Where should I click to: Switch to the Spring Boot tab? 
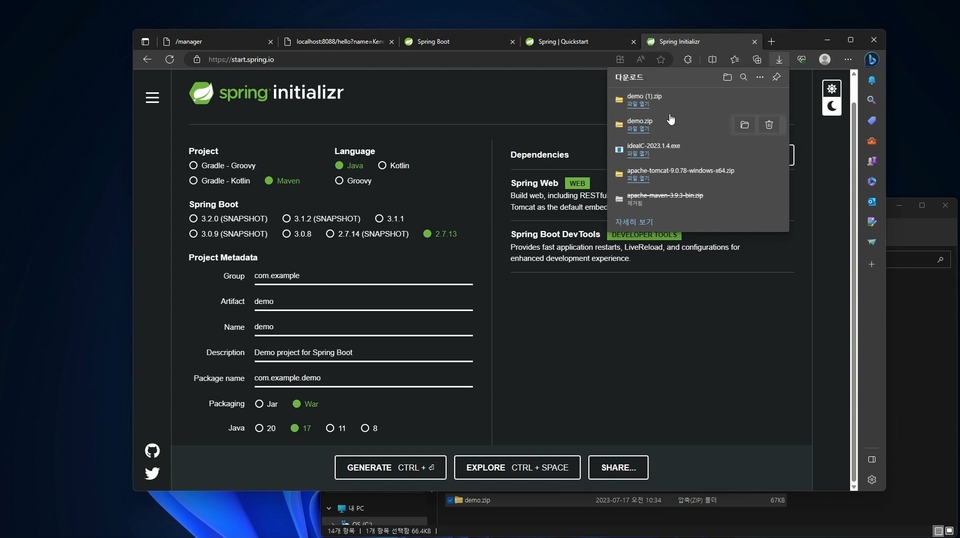(x=459, y=42)
